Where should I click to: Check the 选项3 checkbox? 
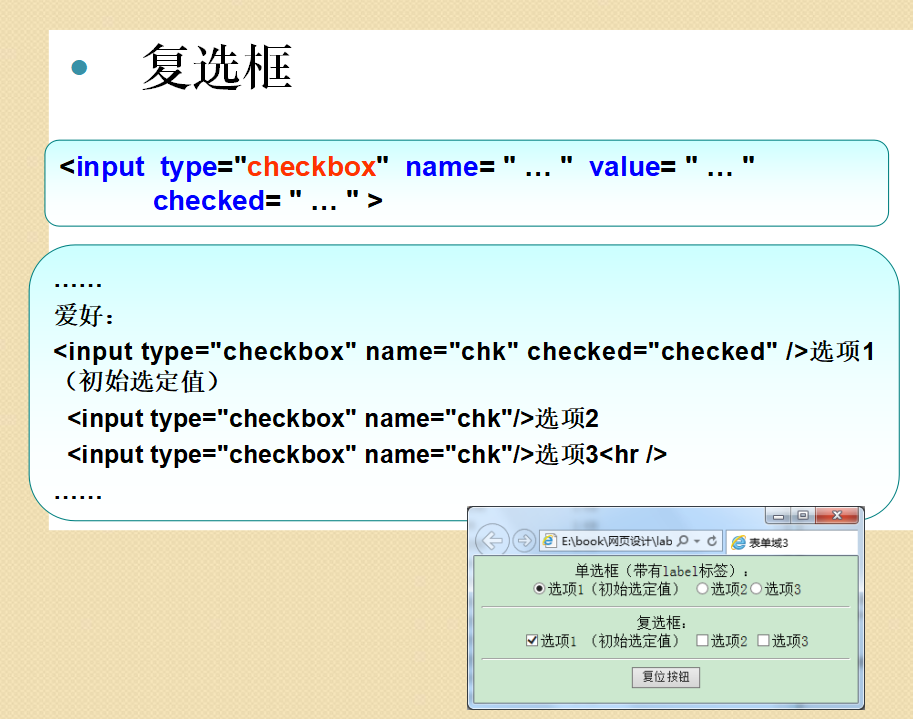click(763, 640)
